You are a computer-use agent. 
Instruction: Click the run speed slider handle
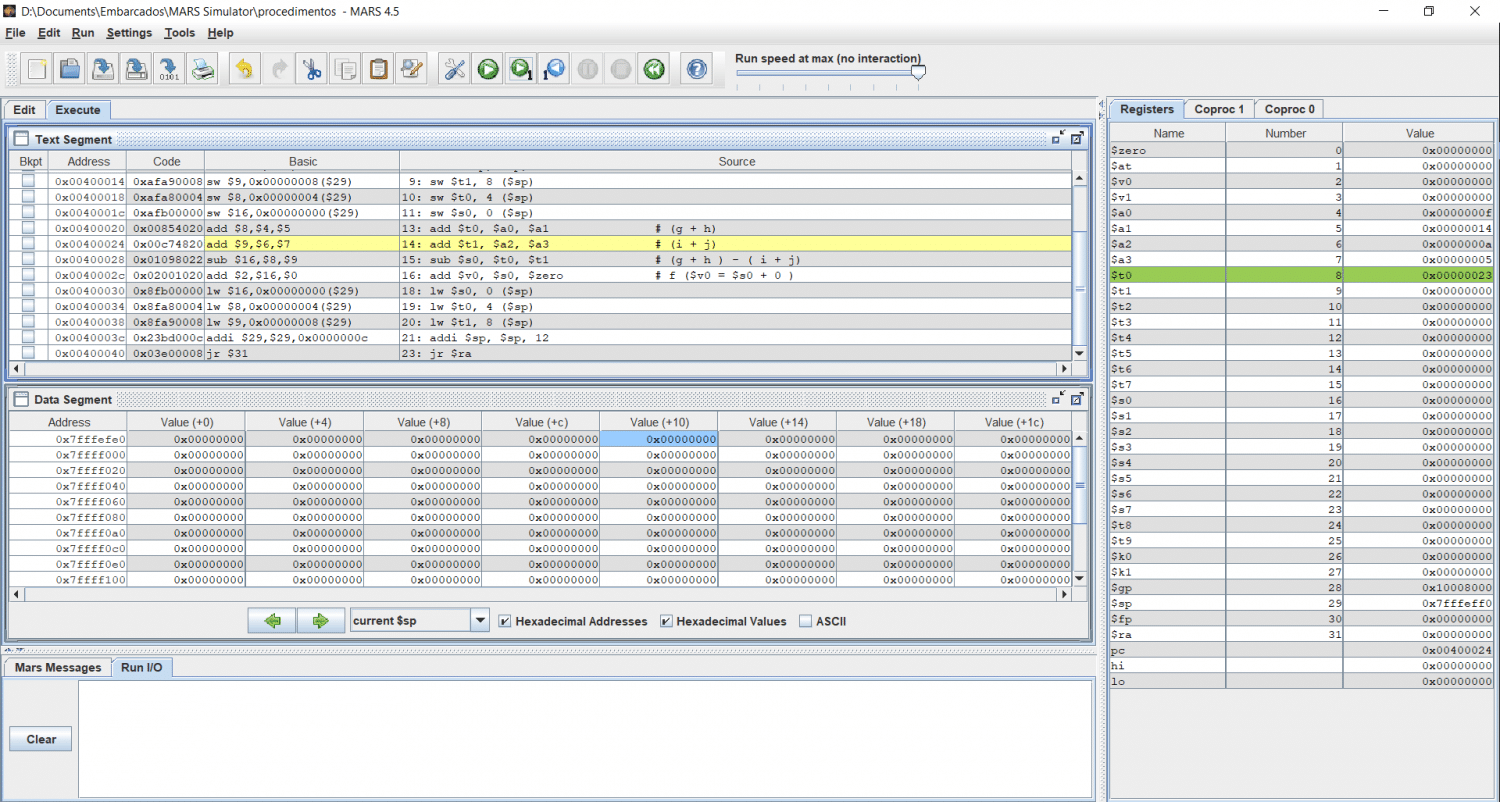coord(918,72)
